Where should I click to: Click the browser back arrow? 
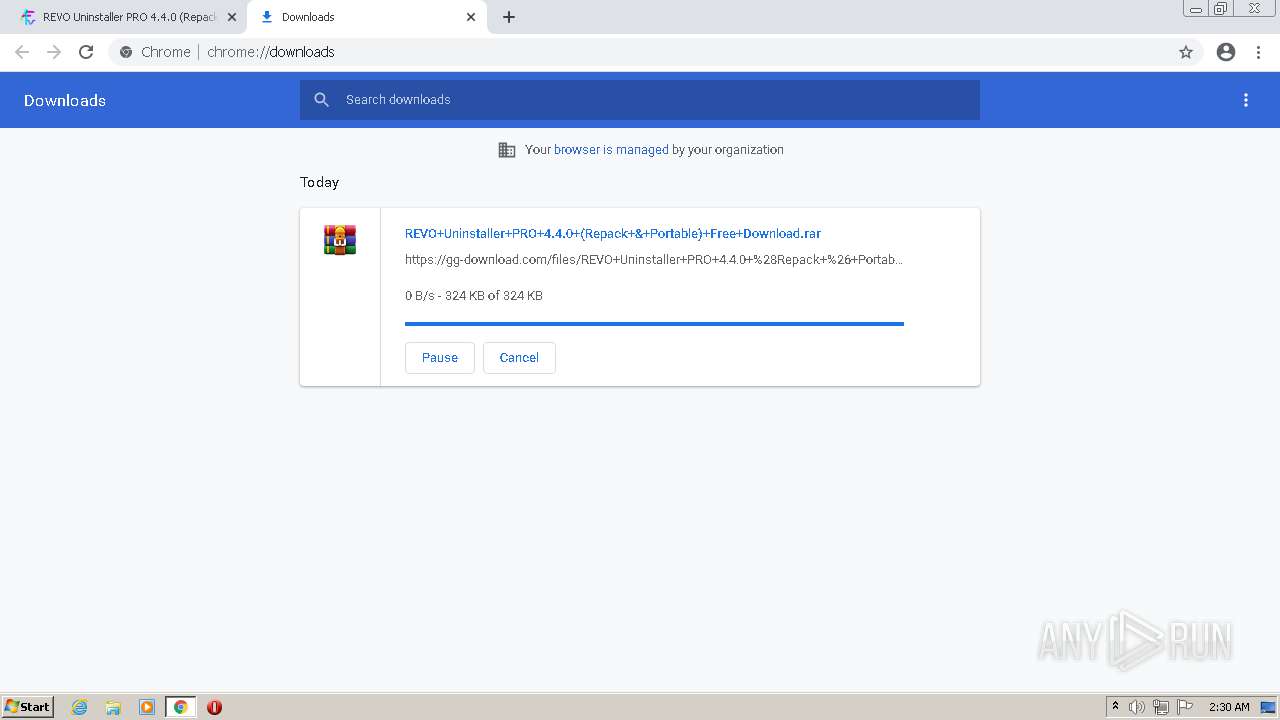point(22,52)
